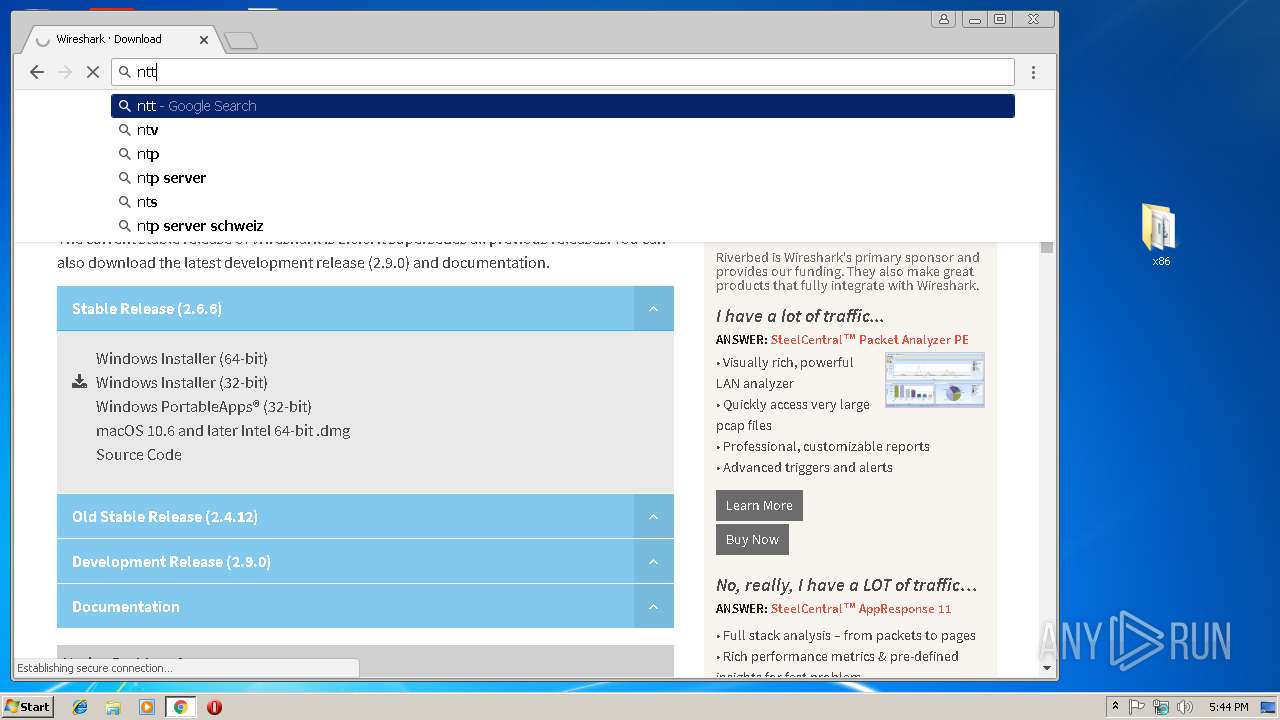This screenshot has width=1280, height=720.
Task: Open the media player taskbar icon
Action: pyautogui.click(x=147, y=707)
